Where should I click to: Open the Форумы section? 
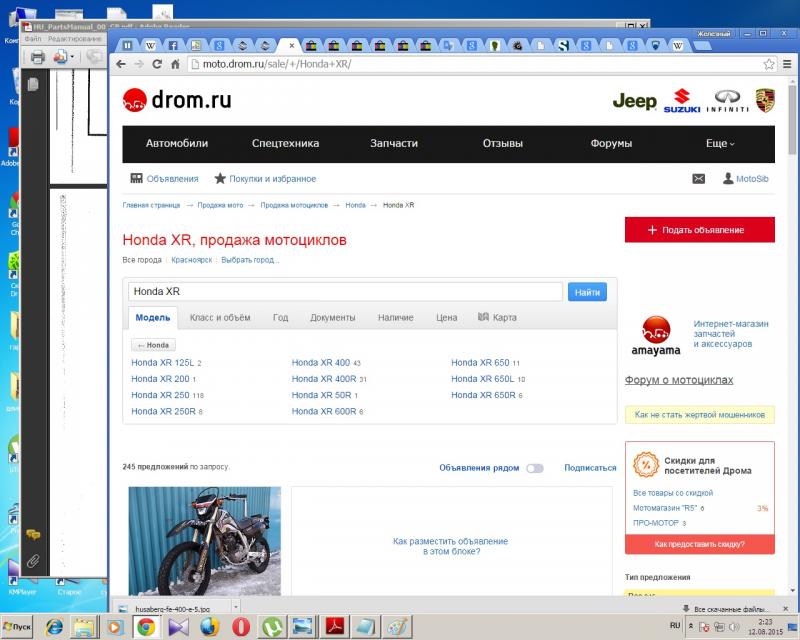click(x=611, y=144)
